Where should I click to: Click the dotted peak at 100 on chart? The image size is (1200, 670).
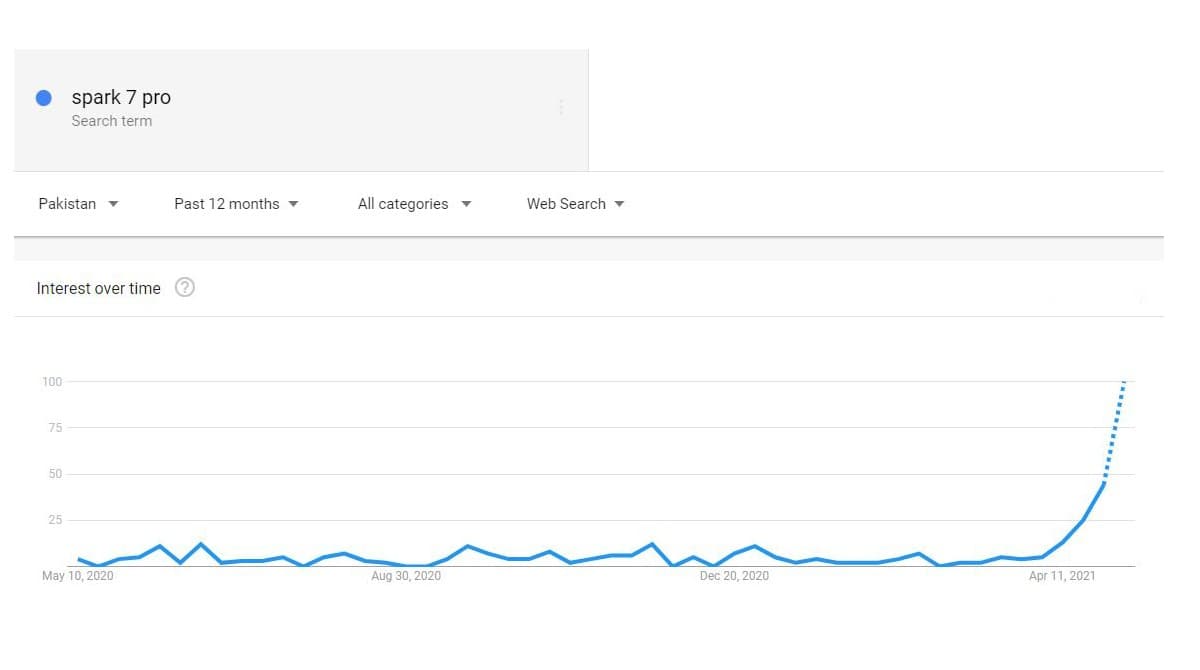point(1124,382)
